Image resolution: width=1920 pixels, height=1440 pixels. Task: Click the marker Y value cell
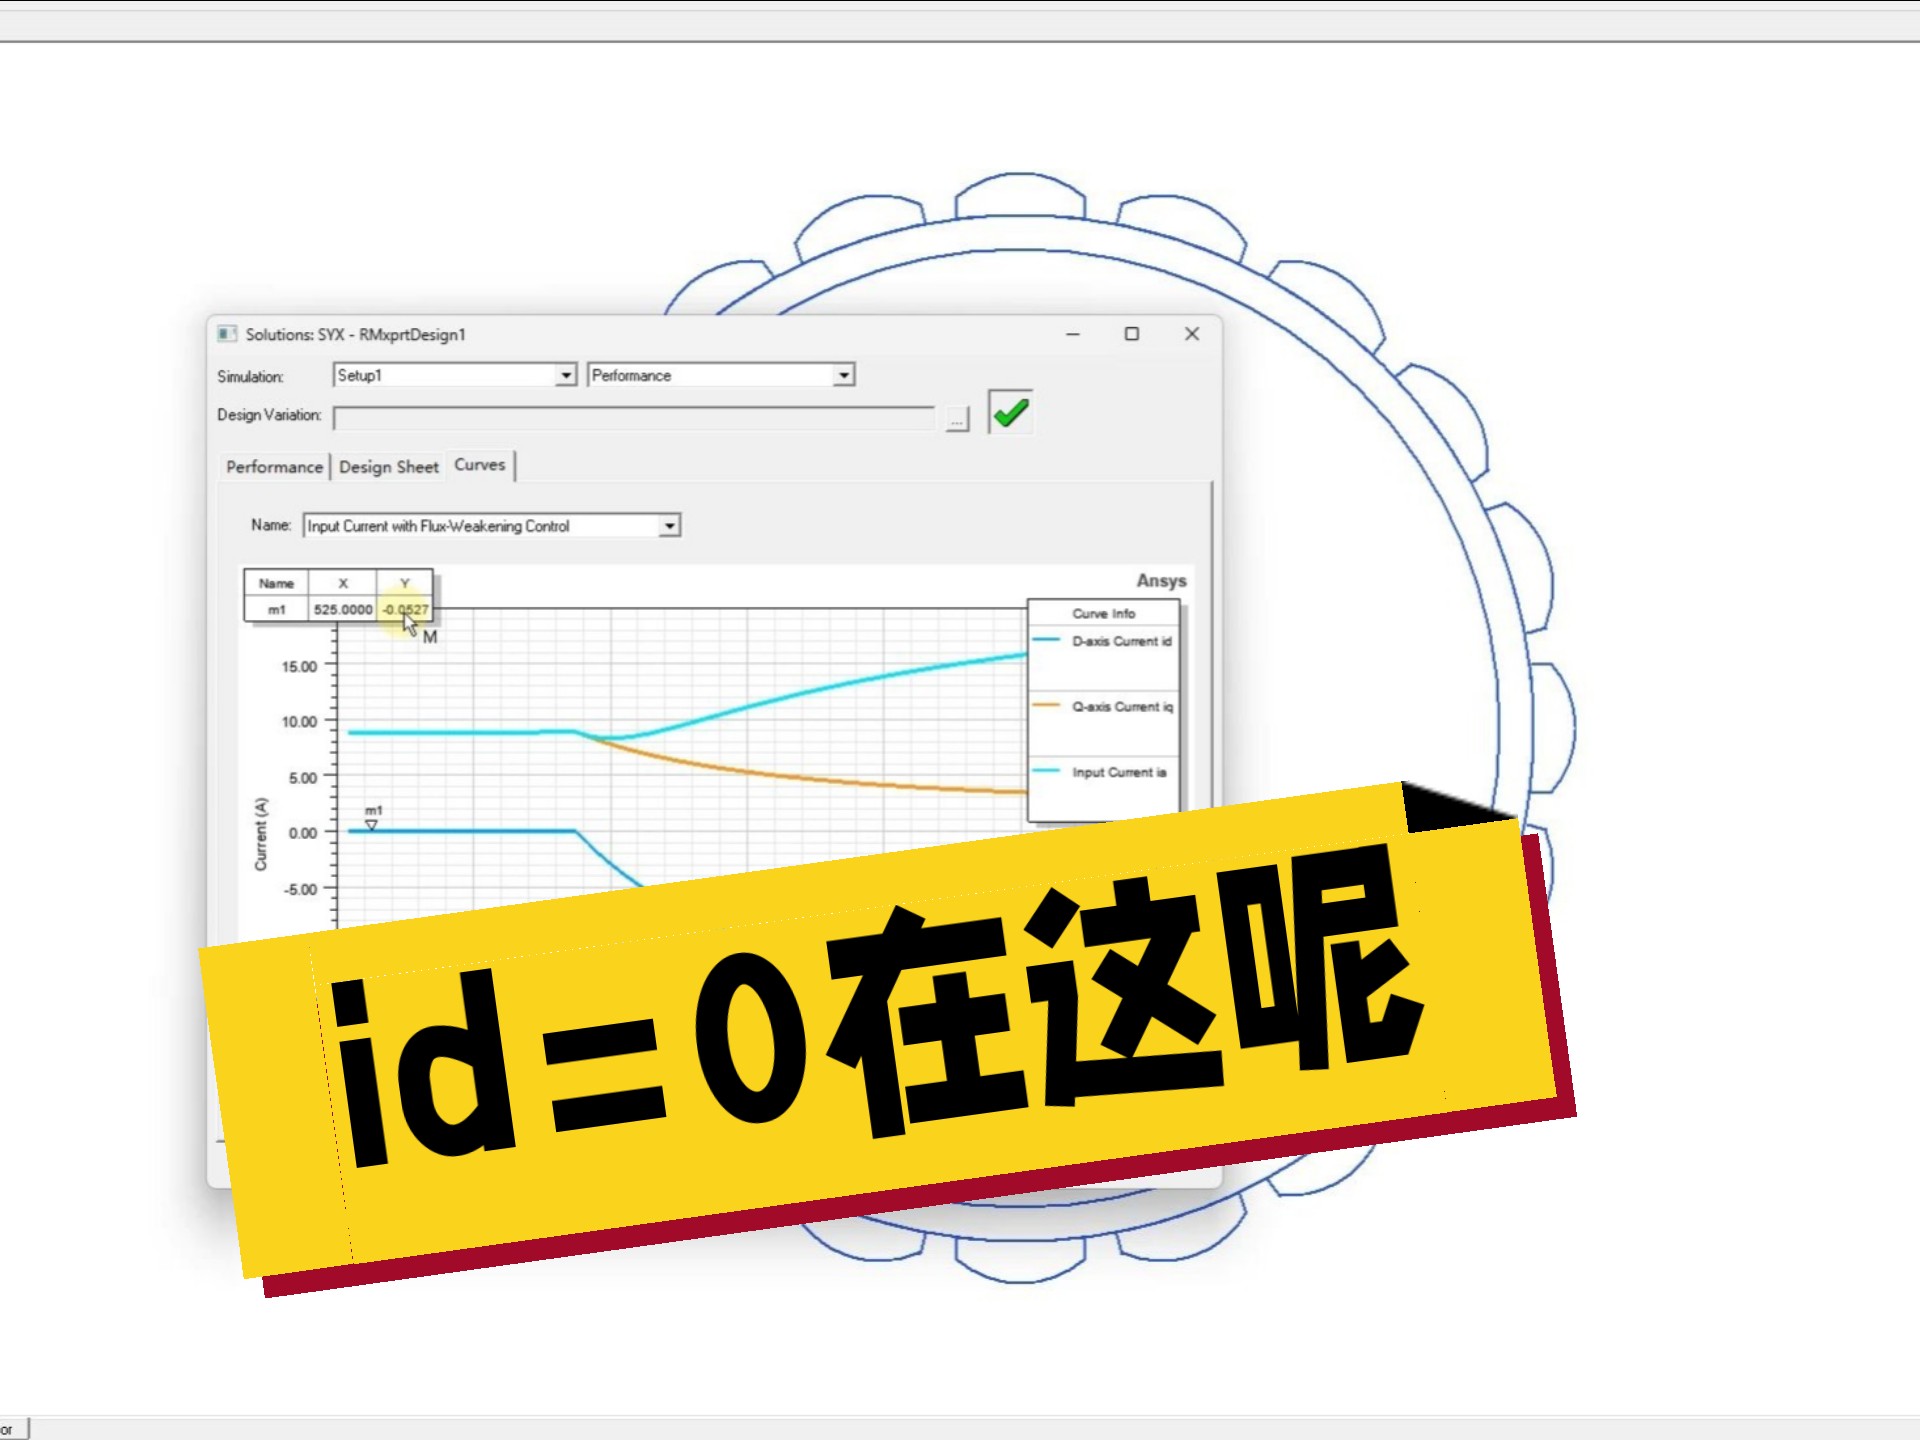(404, 609)
